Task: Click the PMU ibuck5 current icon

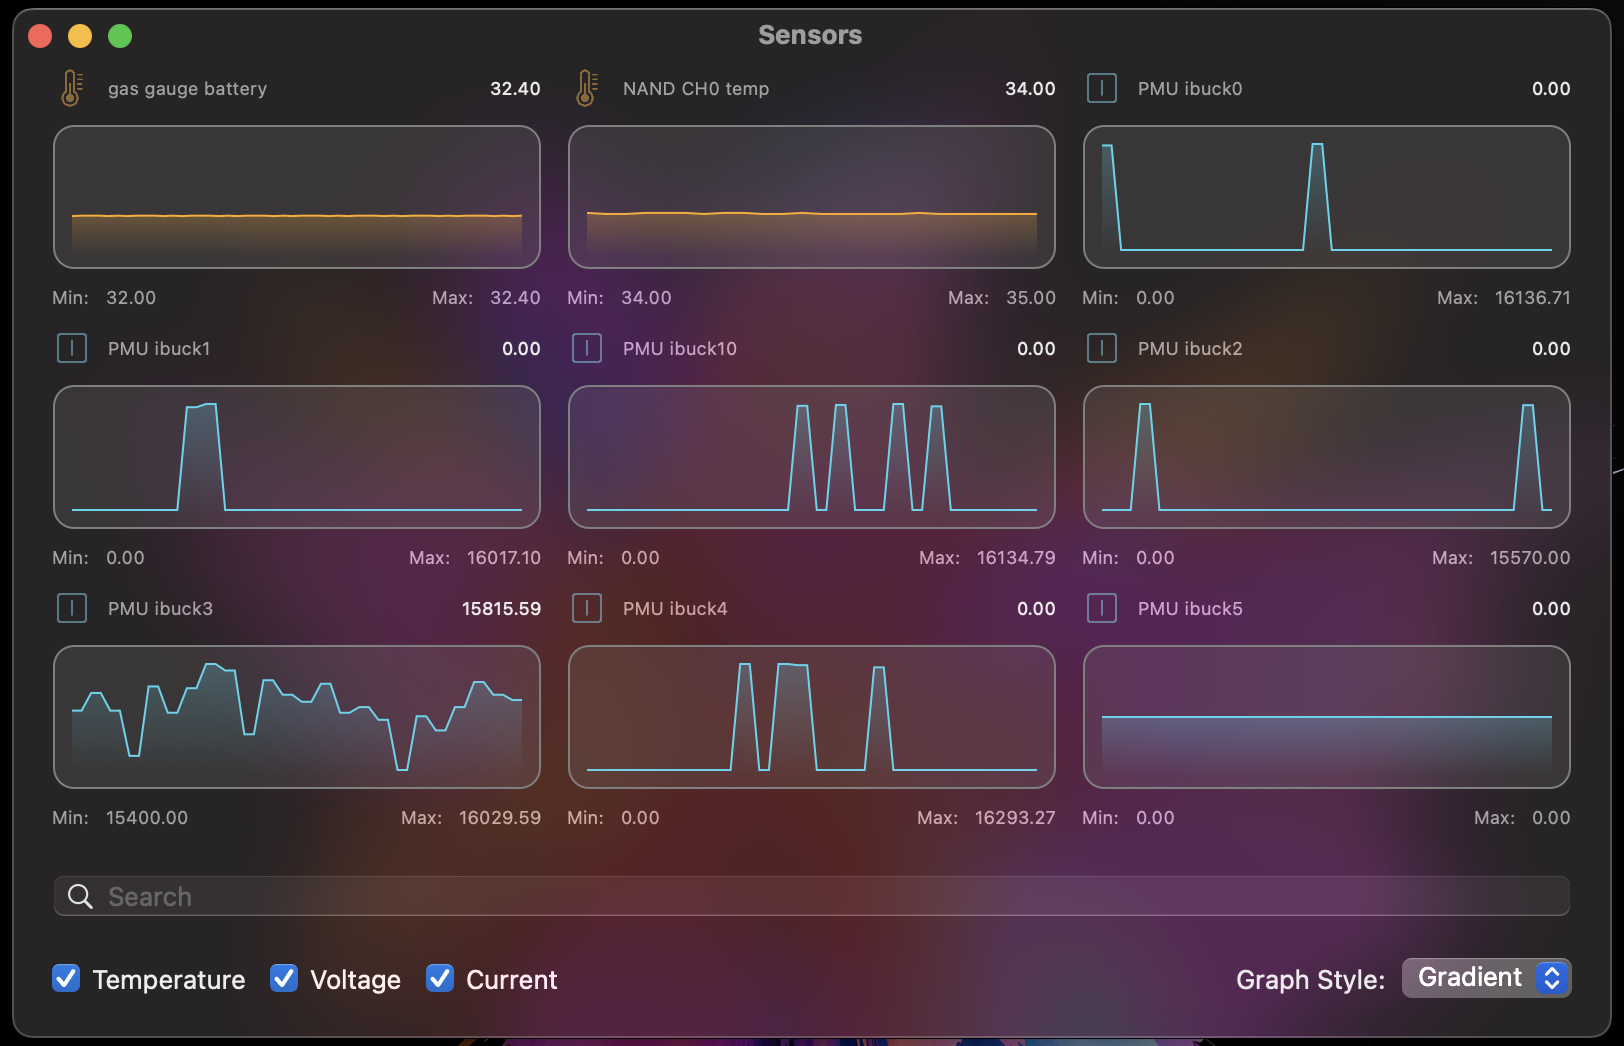Action: [x=1102, y=608]
